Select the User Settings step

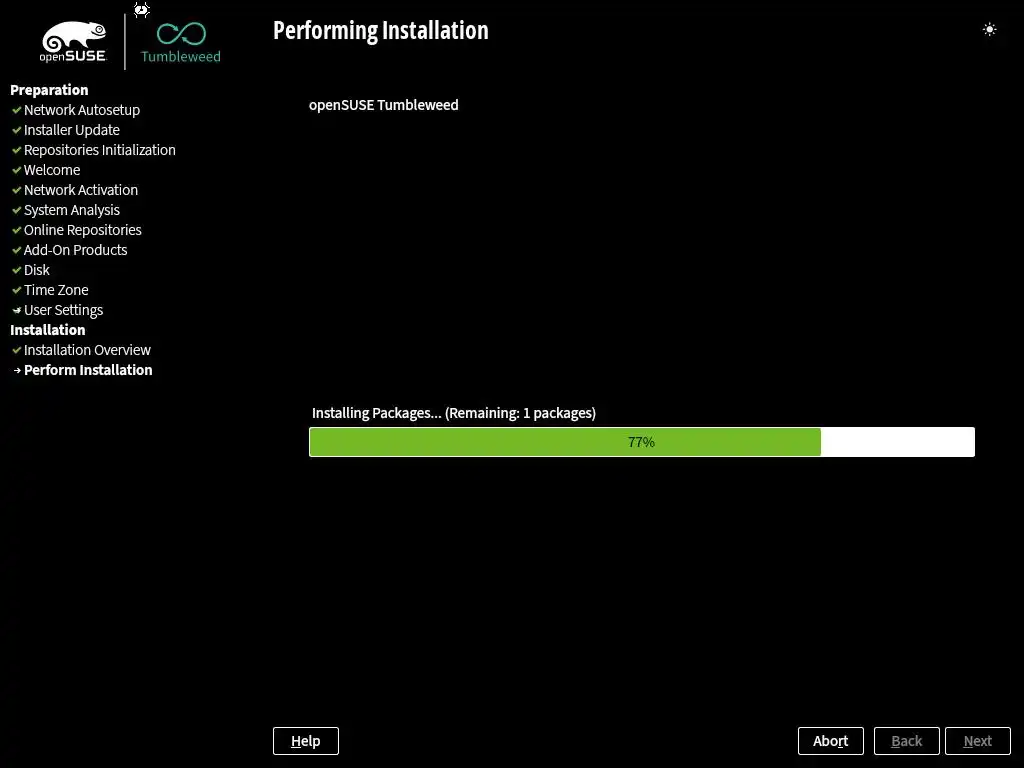63,310
